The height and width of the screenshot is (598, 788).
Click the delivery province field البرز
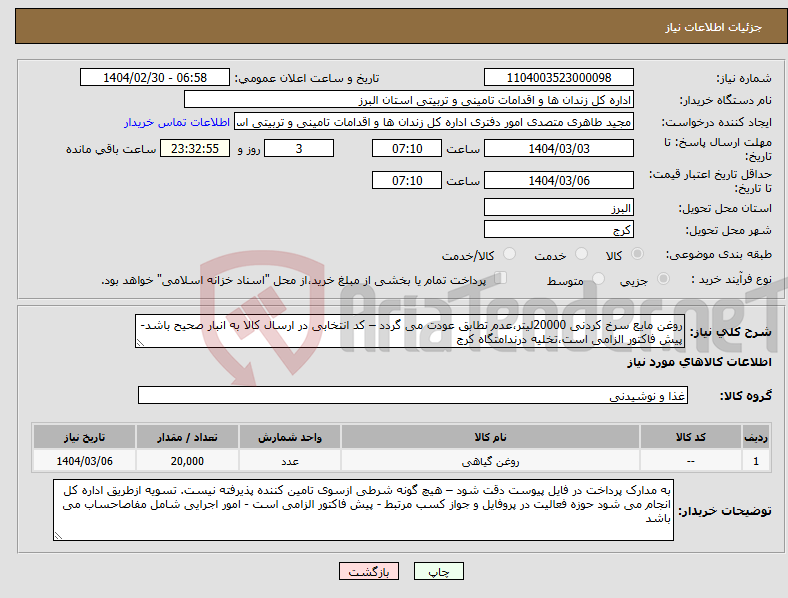pos(559,208)
